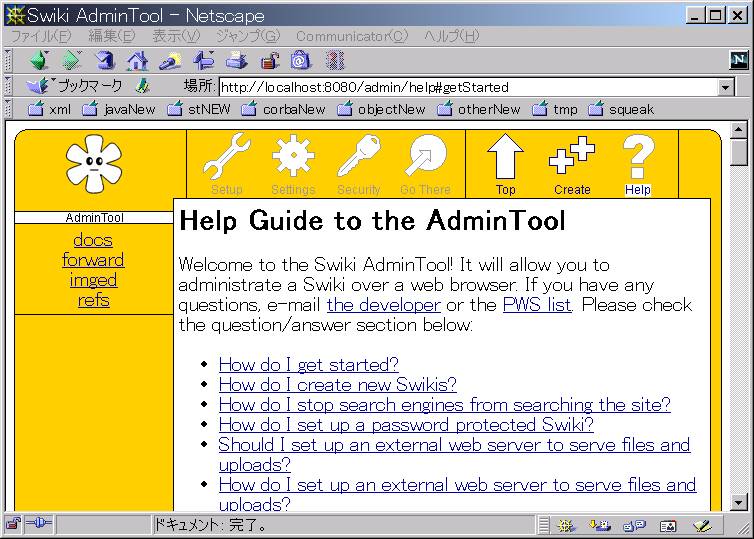Open the imged swiki link
Viewport: 754px width, 539px height.
coord(93,280)
